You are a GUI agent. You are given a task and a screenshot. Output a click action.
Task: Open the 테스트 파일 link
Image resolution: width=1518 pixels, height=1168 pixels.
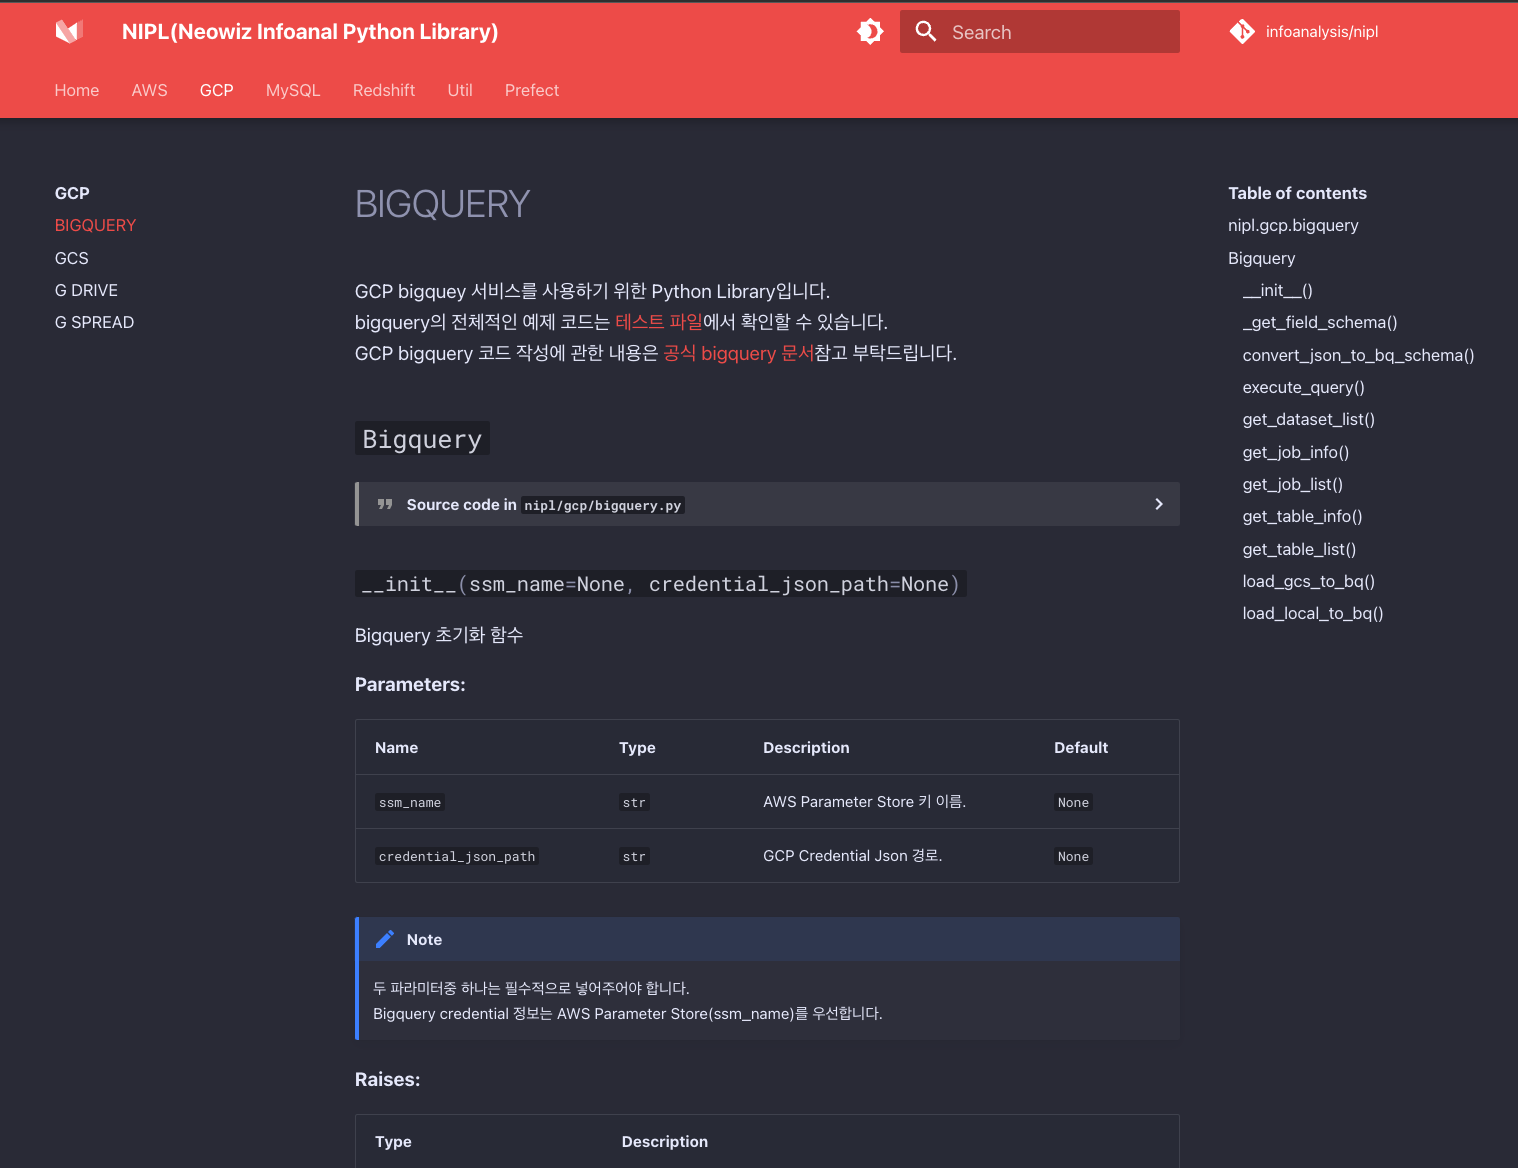coord(659,322)
